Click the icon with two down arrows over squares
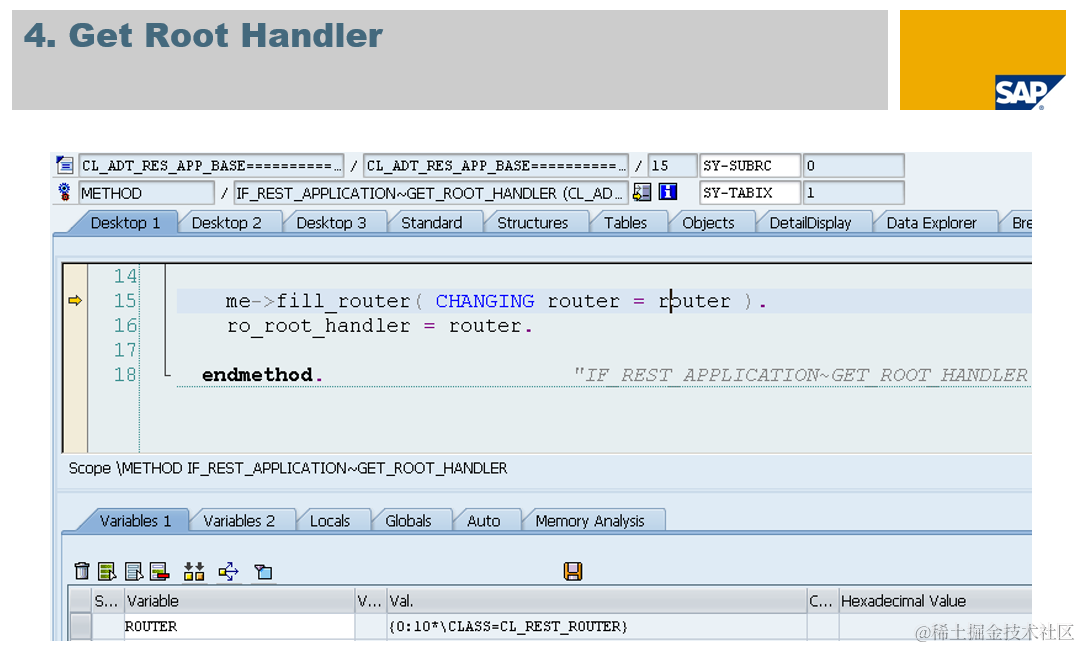 pos(194,571)
